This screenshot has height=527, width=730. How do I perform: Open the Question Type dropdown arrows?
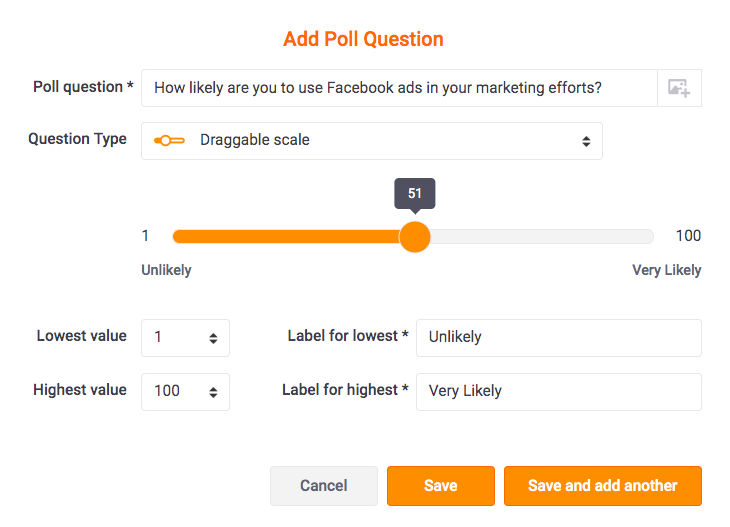click(x=586, y=141)
